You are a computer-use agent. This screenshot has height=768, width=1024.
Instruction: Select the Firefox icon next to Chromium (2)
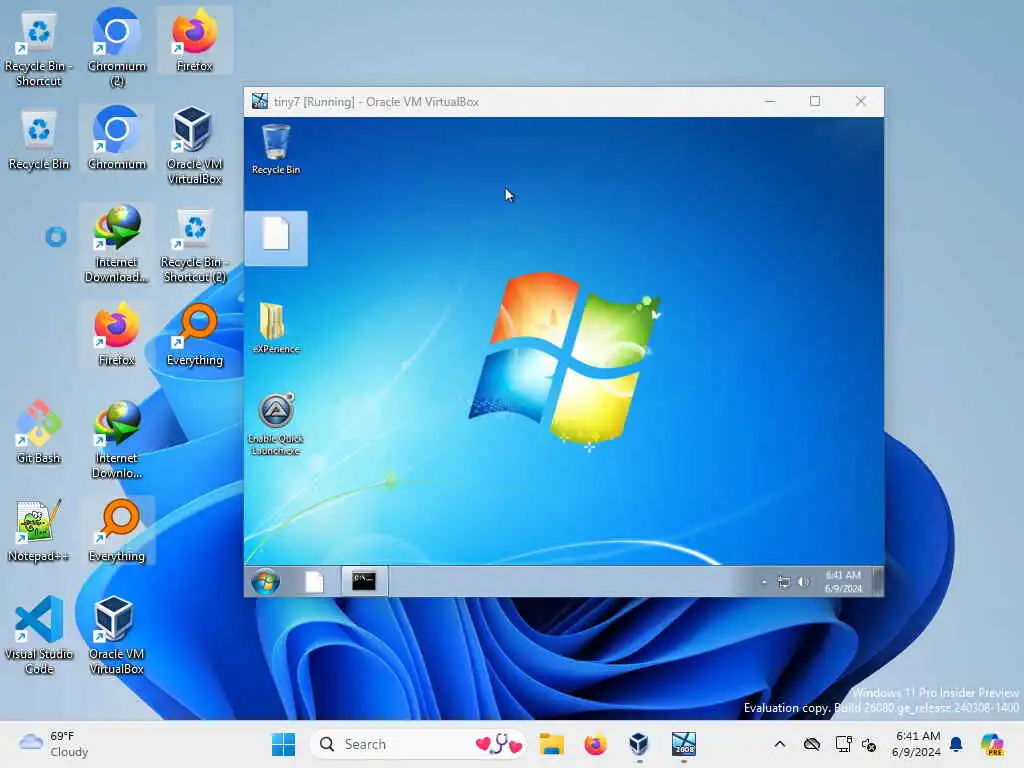(x=195, y=40)
